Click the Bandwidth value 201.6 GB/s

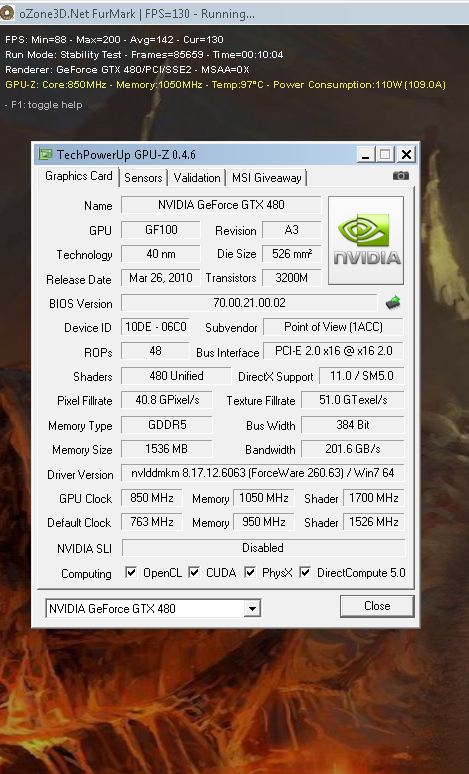352,449
